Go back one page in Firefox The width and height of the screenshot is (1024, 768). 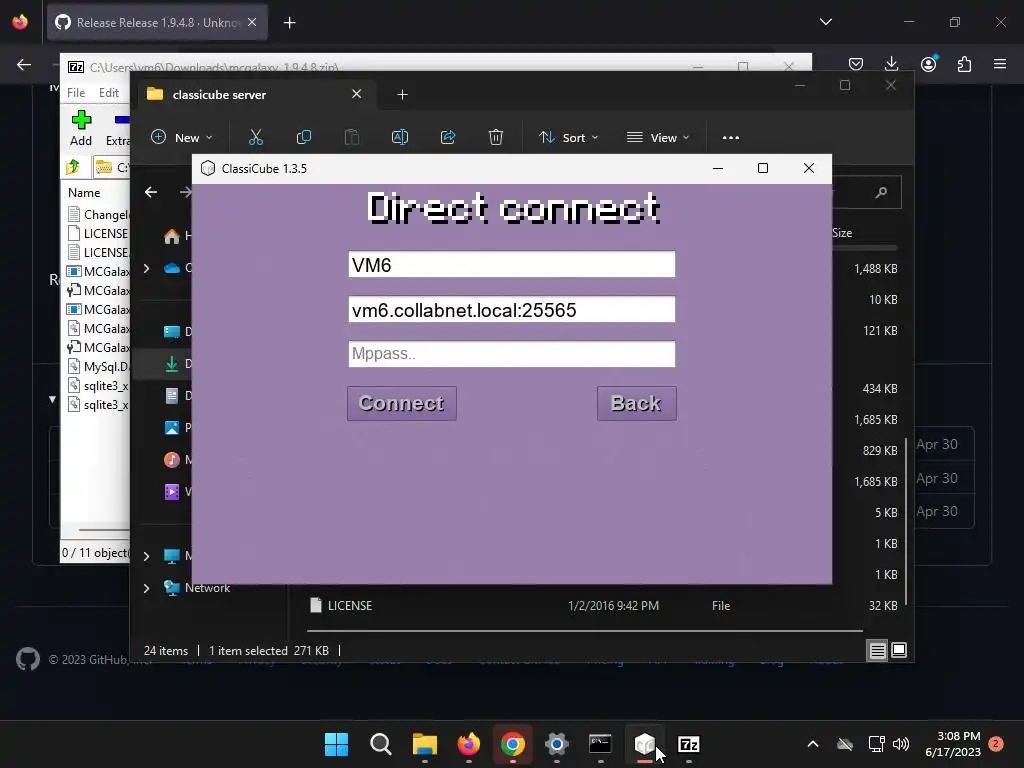click(24, 64)
